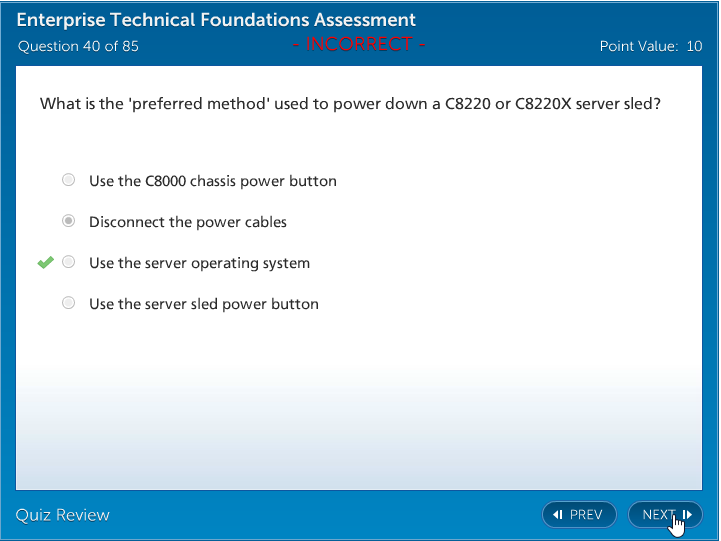
Task: Click the green correct-answer check mark
Action: 45,263
